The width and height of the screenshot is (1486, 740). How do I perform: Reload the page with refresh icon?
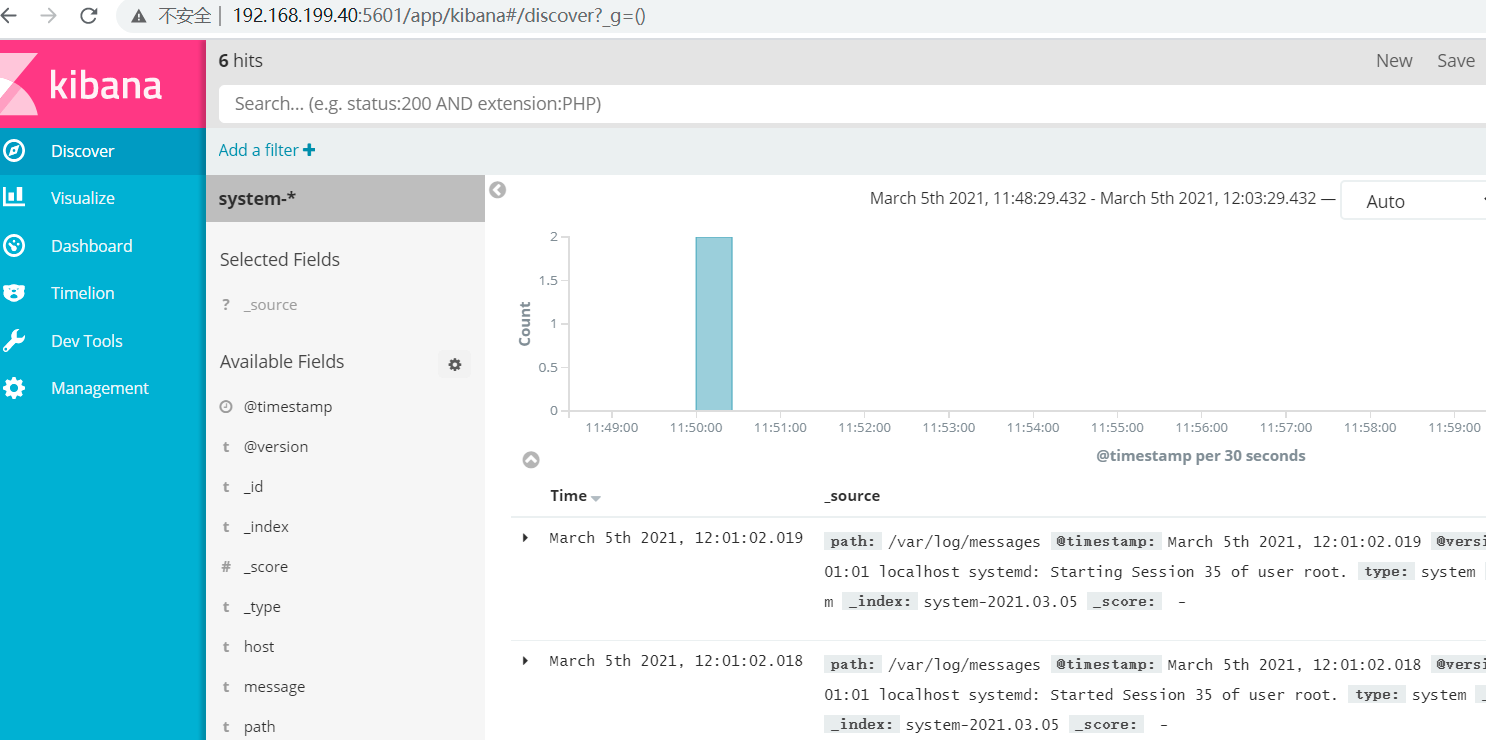(x=89, y=15)
